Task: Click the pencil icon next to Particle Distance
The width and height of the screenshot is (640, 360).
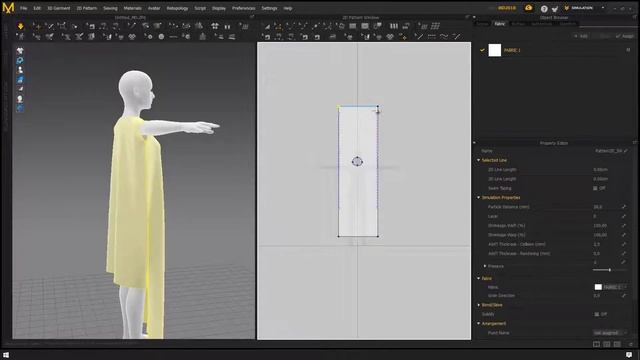Action: pyautogui.click(x=624, y=207)
